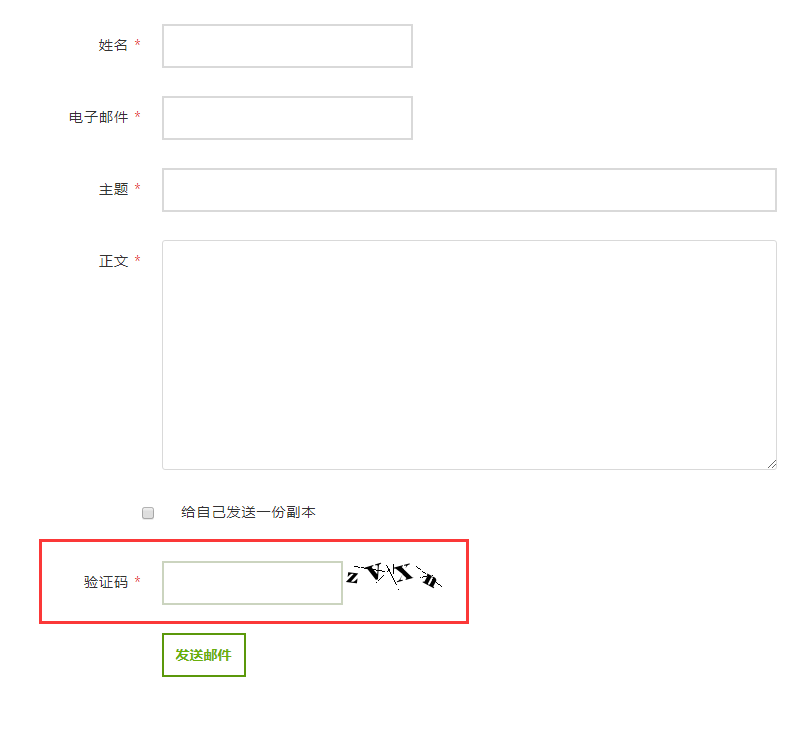
Task: Focus the 验证码 captcha input field
Action: point(252,583)
